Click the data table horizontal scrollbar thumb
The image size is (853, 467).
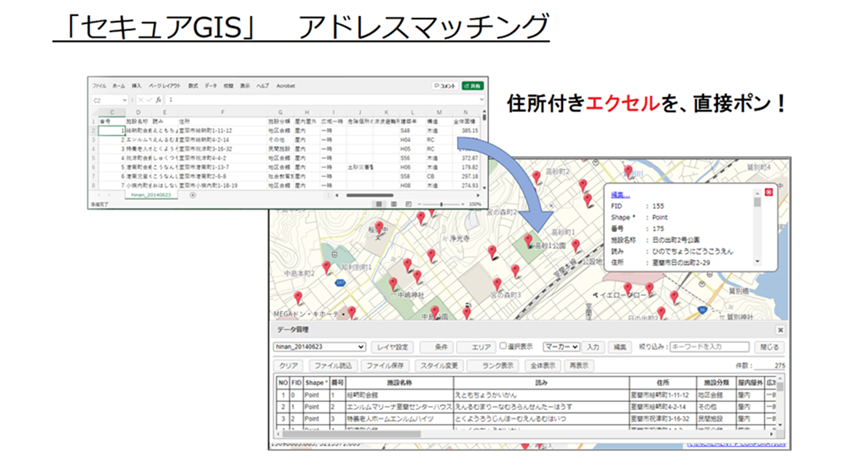click(x=351, y=434)
